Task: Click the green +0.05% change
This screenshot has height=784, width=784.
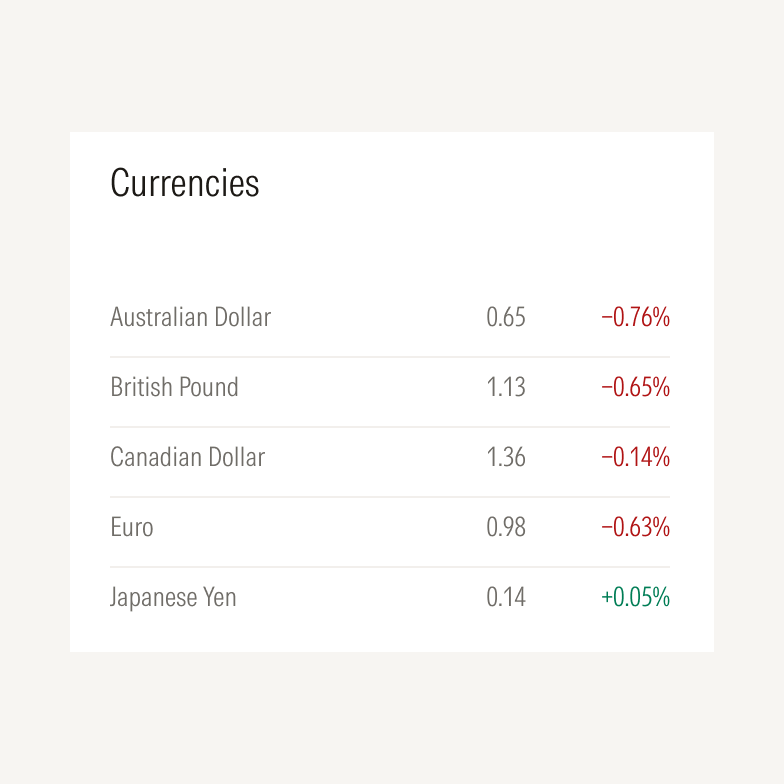Action: click(635, 598)
